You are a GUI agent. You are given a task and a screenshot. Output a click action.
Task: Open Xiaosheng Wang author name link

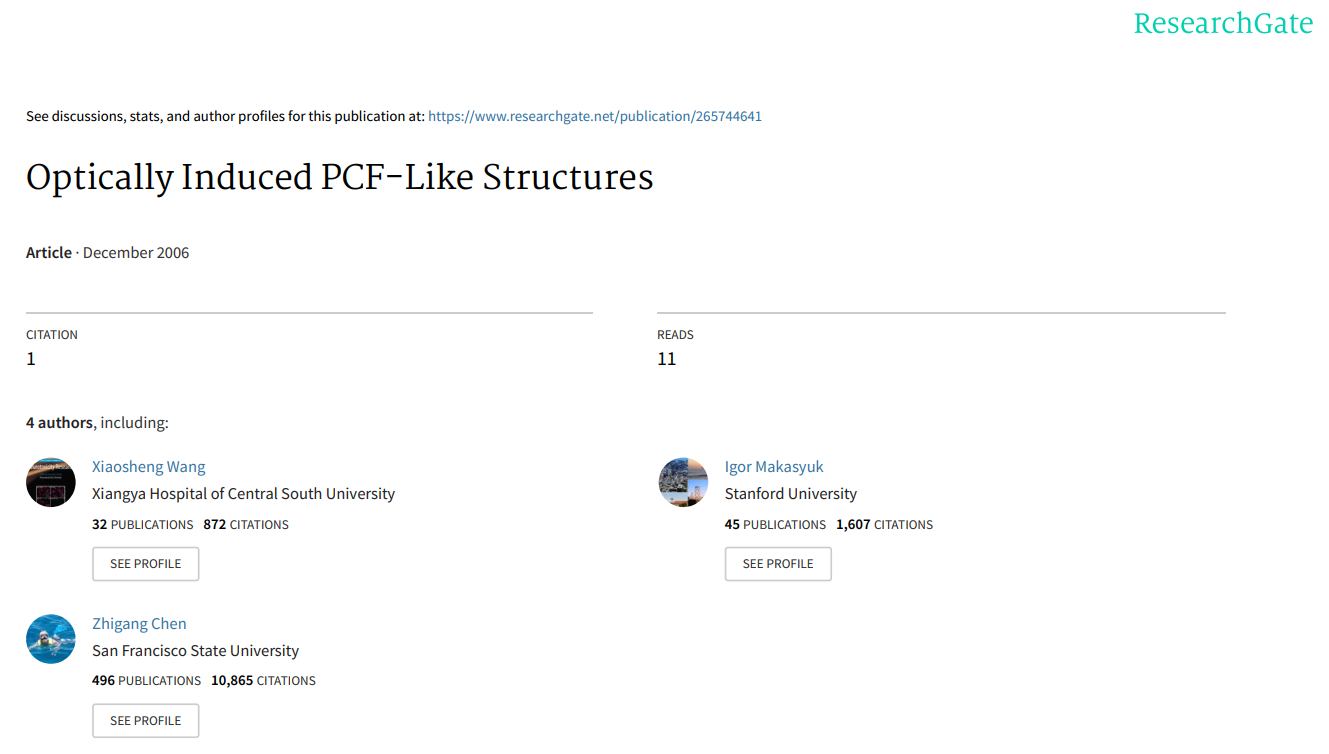[149, 467]
